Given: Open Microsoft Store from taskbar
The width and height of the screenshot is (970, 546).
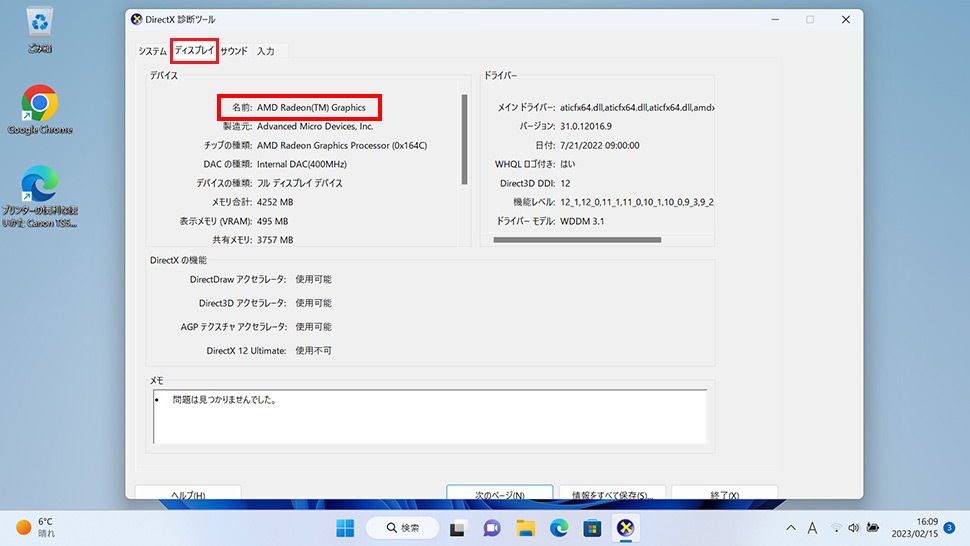Looking at the screenshot, I should (592, 528).
